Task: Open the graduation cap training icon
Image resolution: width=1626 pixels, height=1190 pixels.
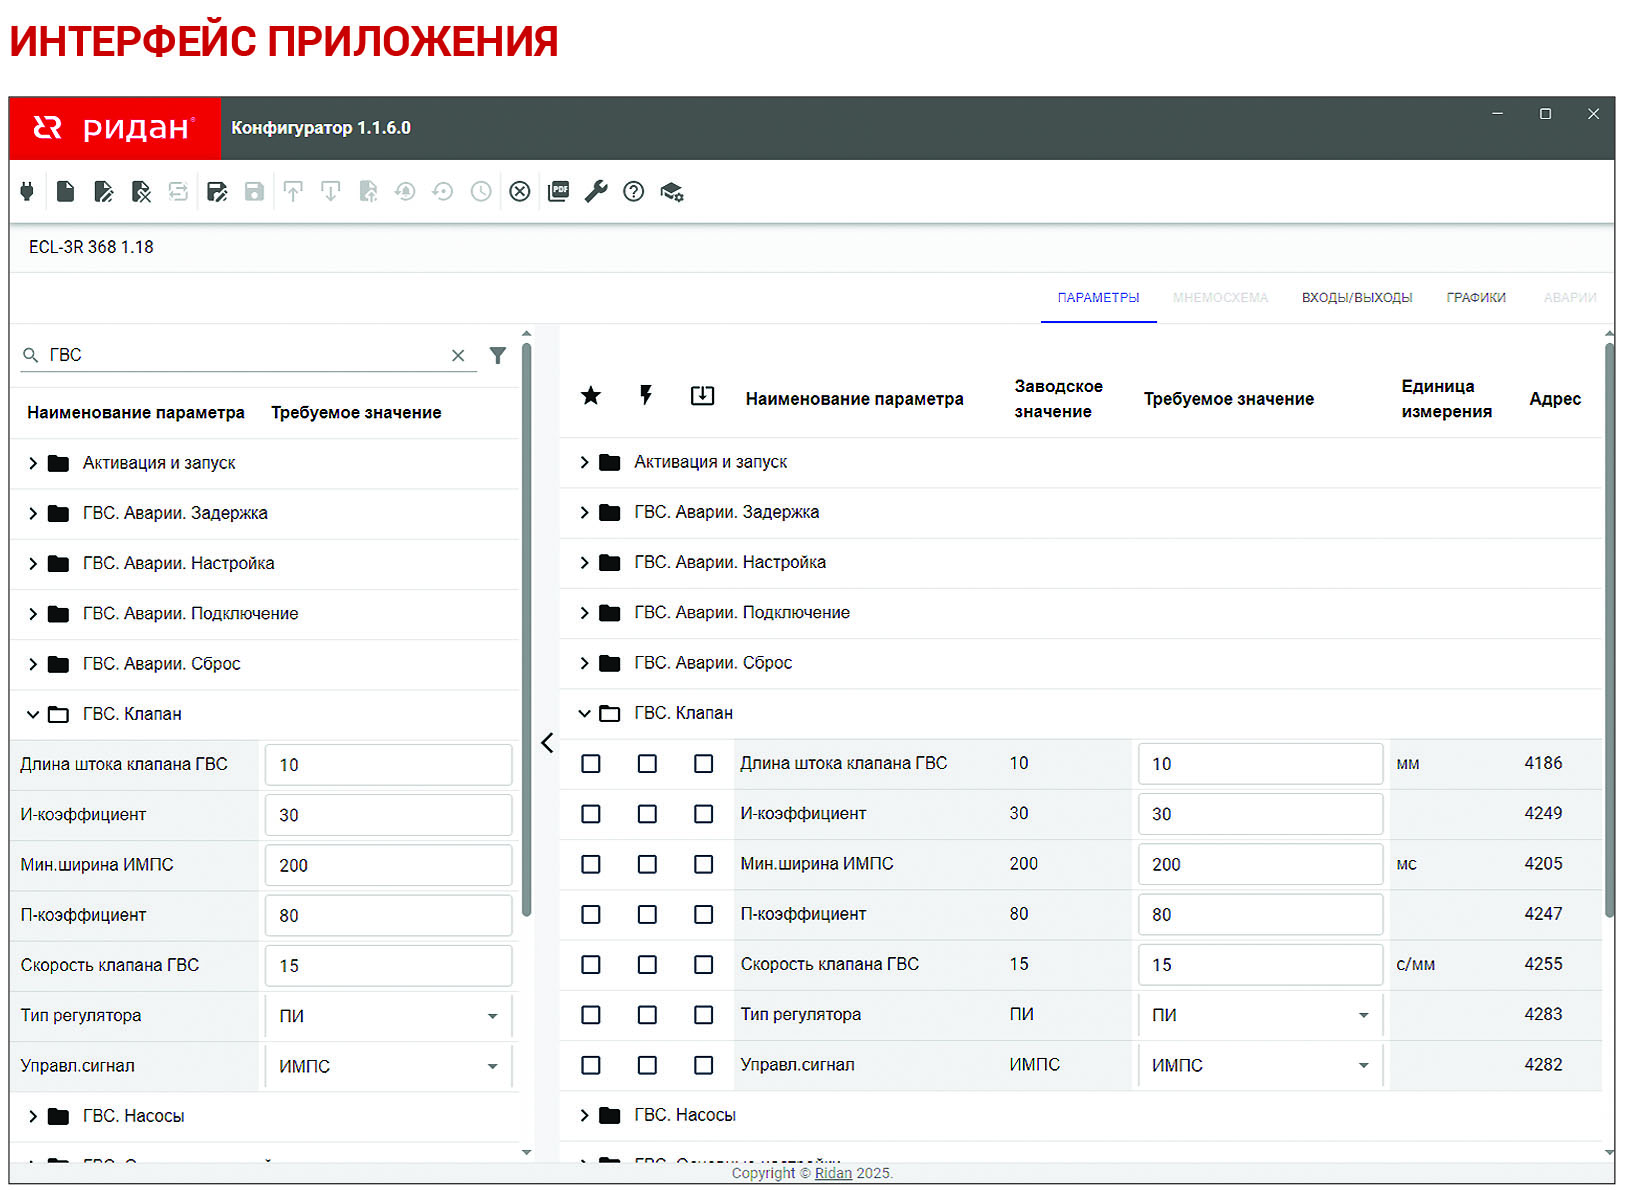Action: click(x=672, y=192)
